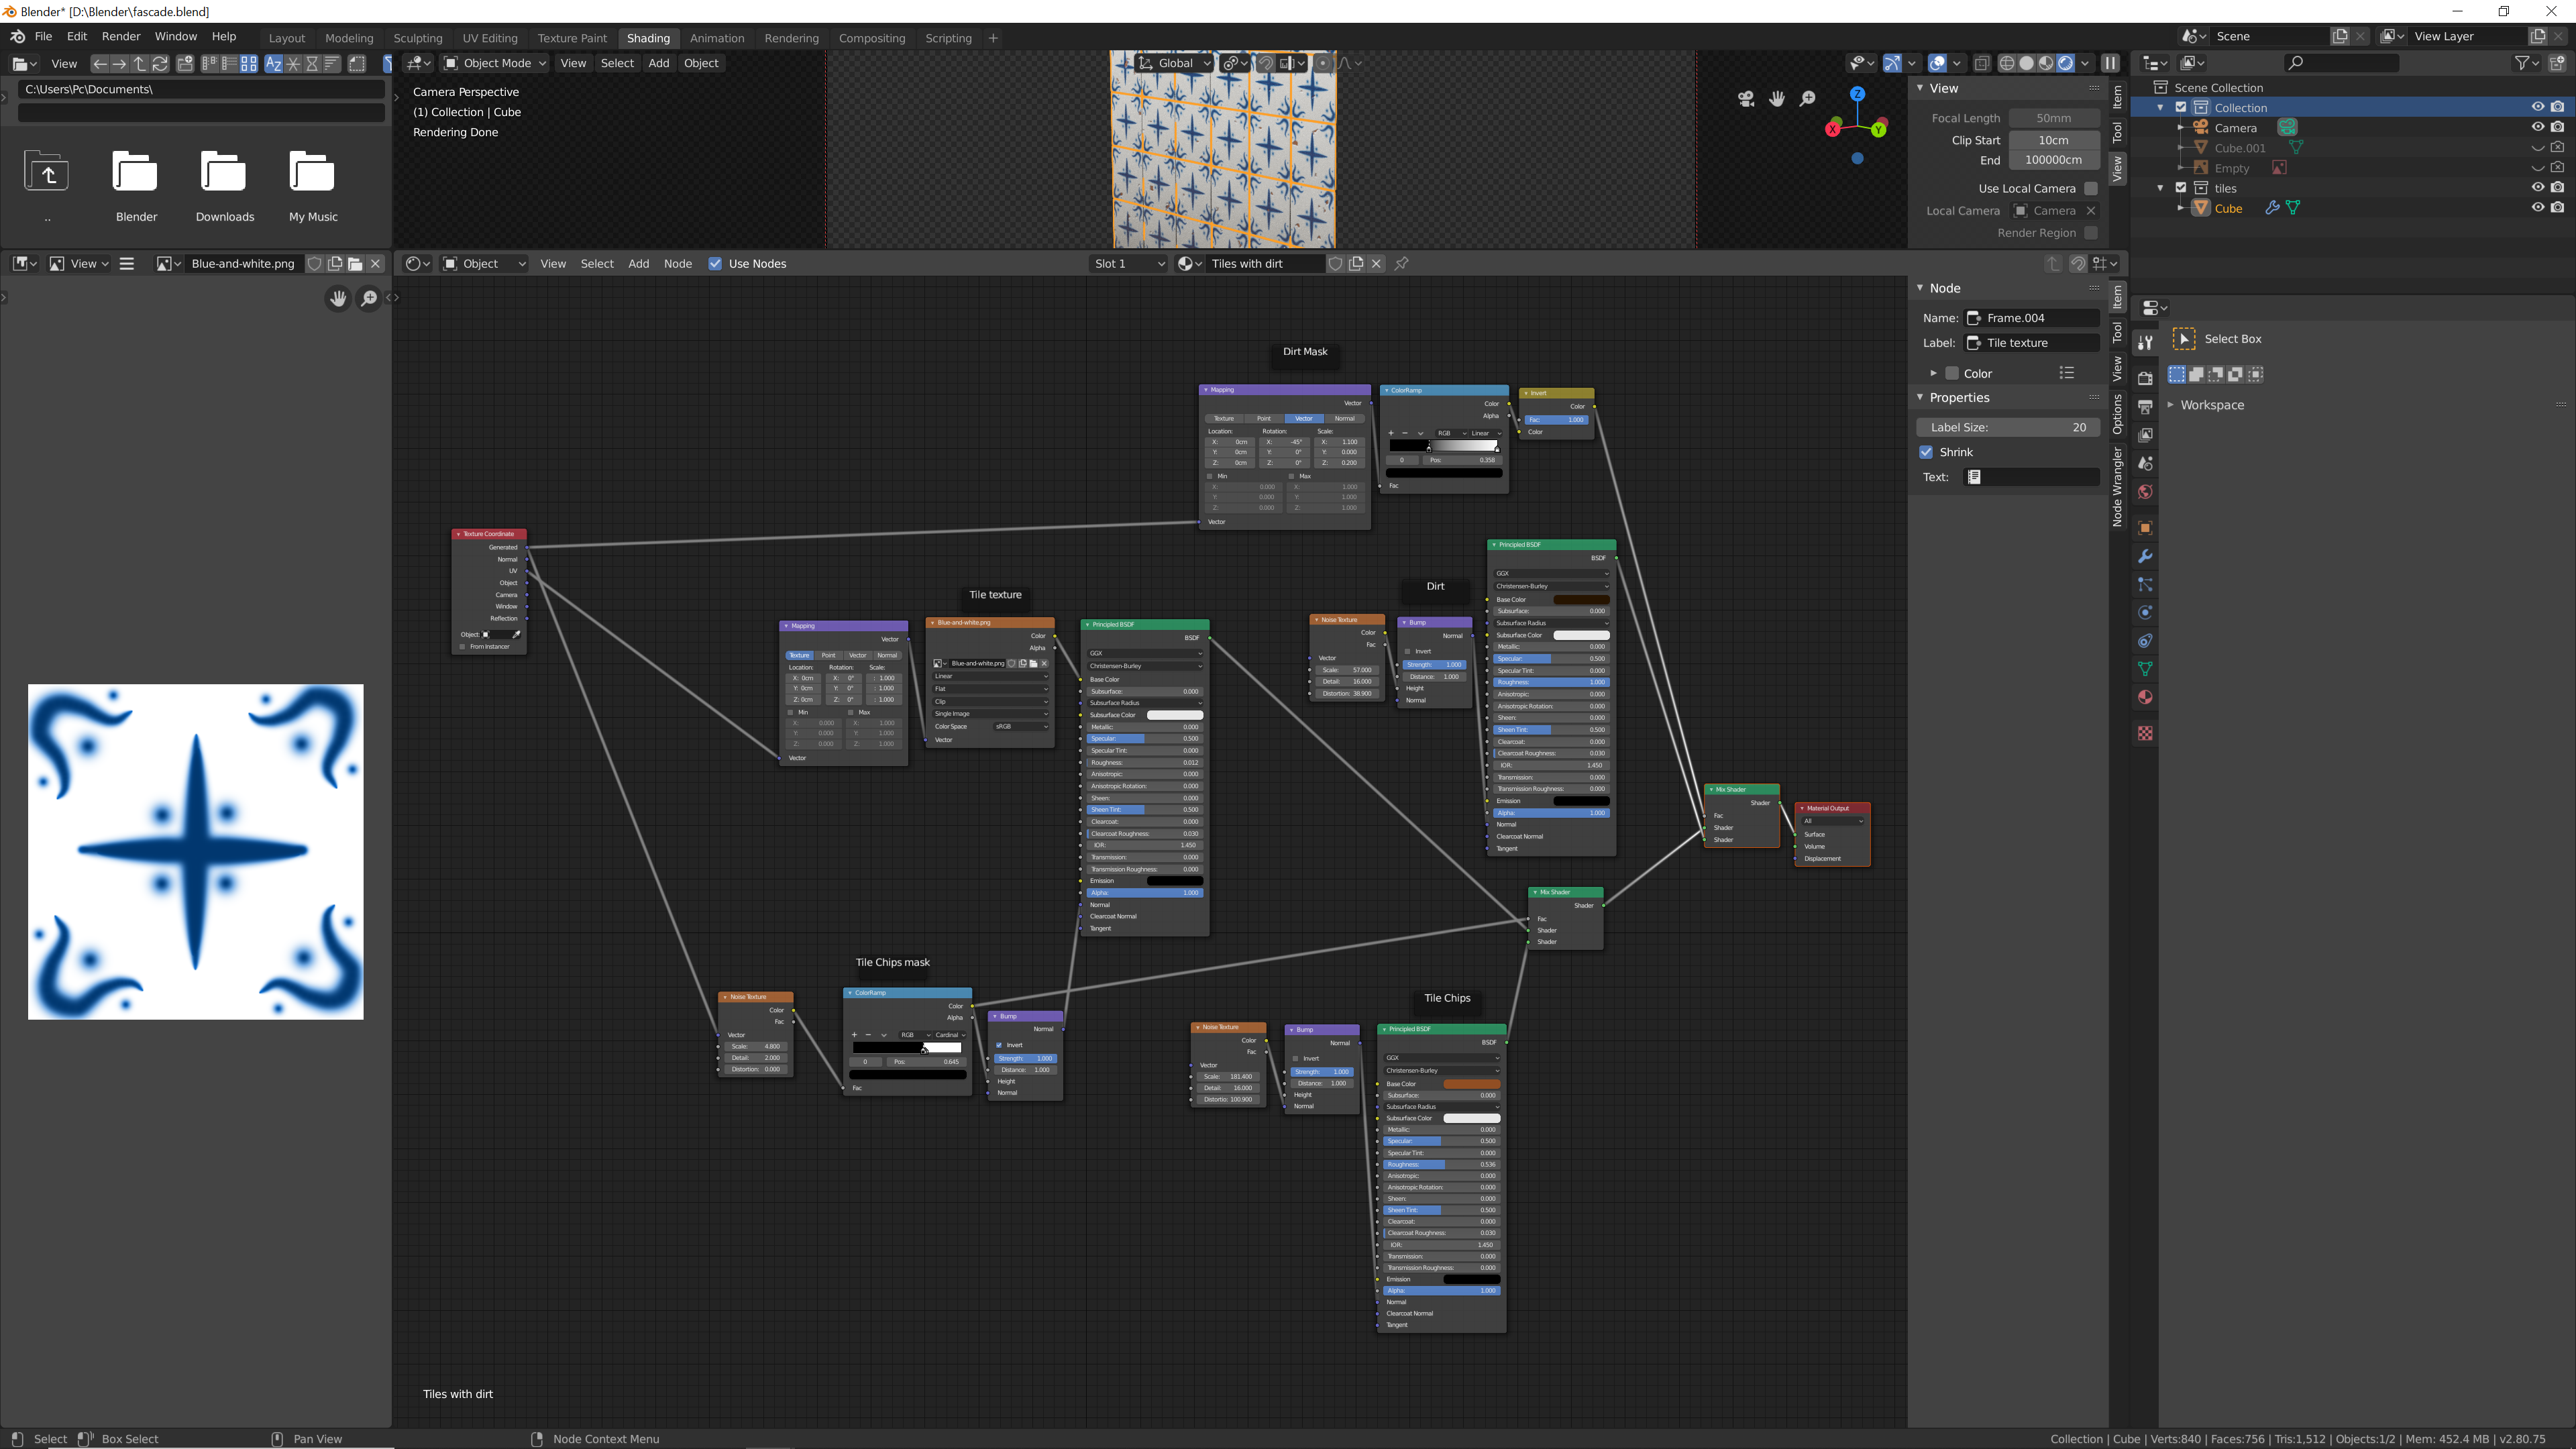2576x1449 pixels.
Task: Switch viewport to wireframe shading
Action: (2007, 63)
